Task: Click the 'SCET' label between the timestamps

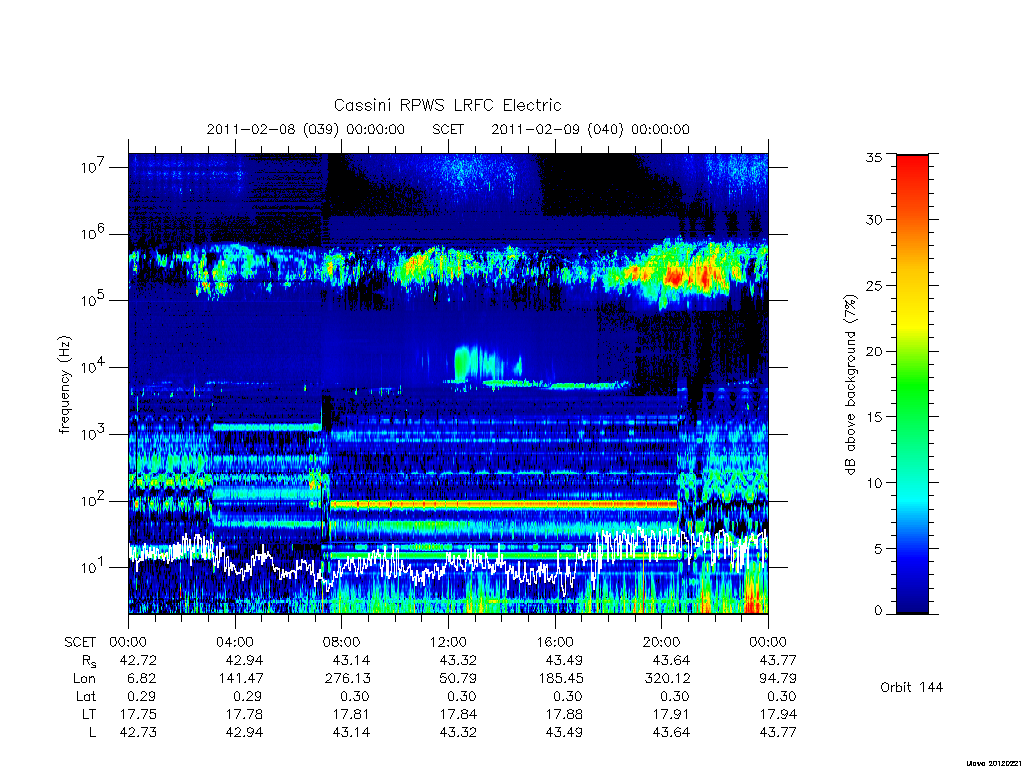Action: pos(448,129)
